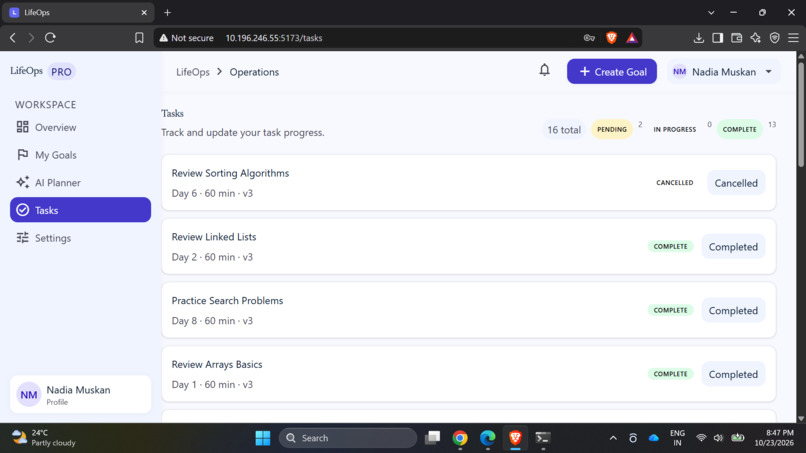The image size is (806, 453).
Task: Click the Brave Rewards triangle icon
Action: 632,38
